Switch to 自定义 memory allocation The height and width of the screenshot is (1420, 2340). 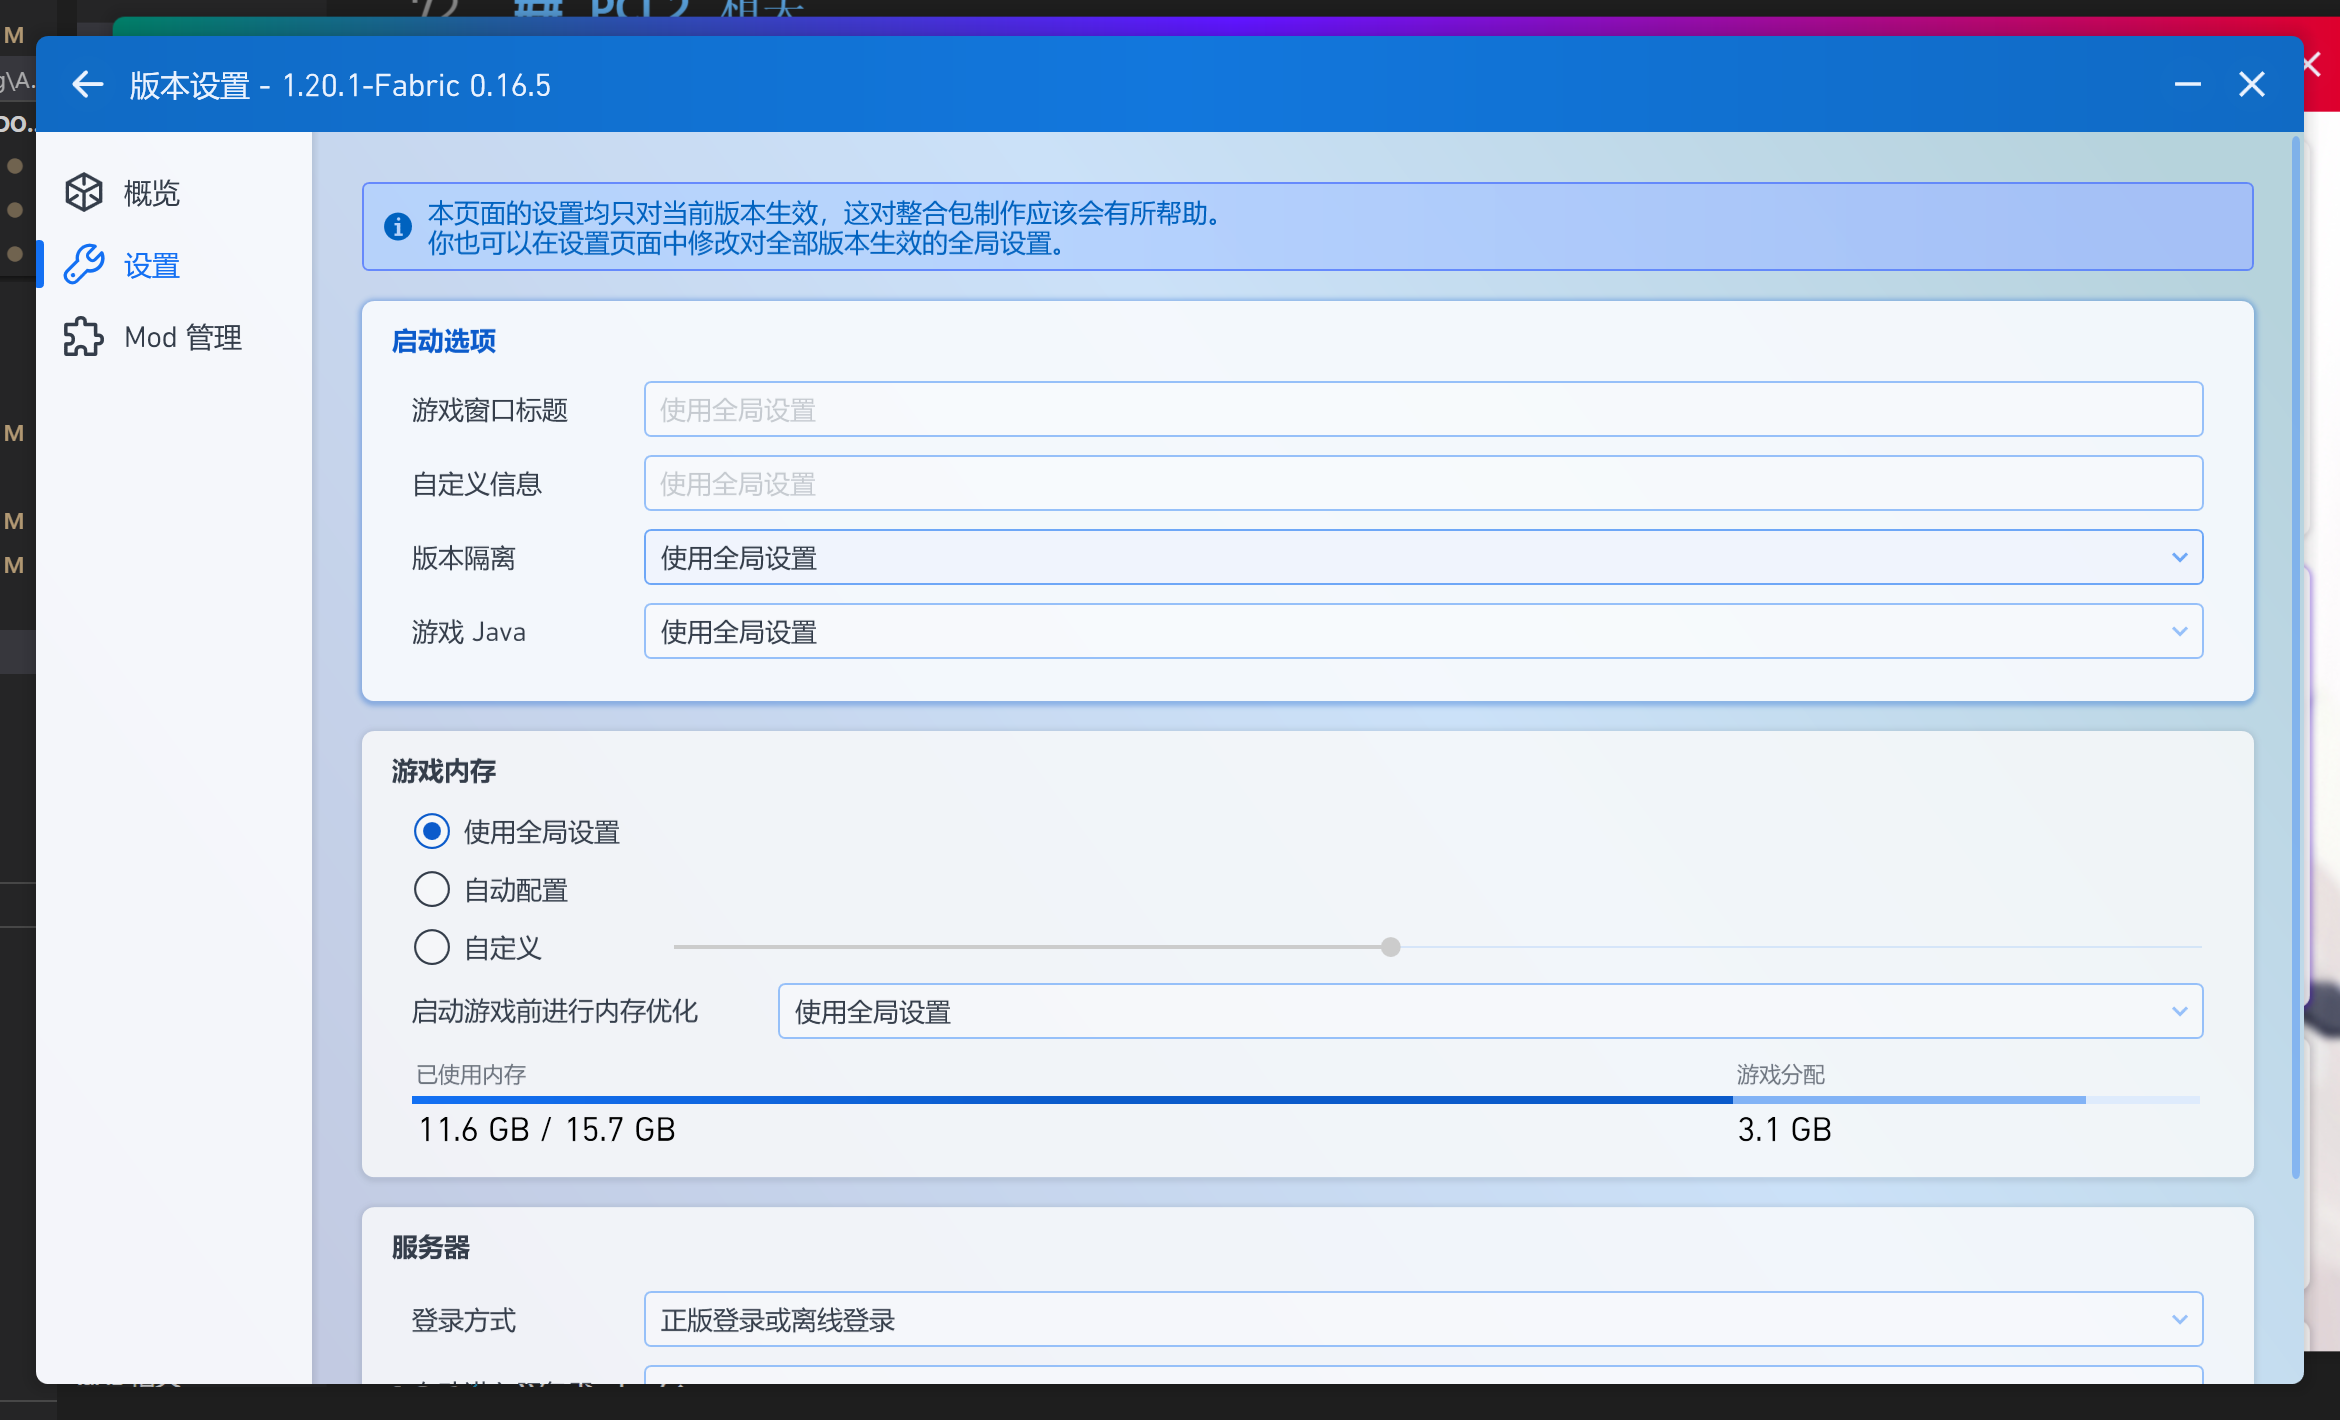click(x=432, y=947)
